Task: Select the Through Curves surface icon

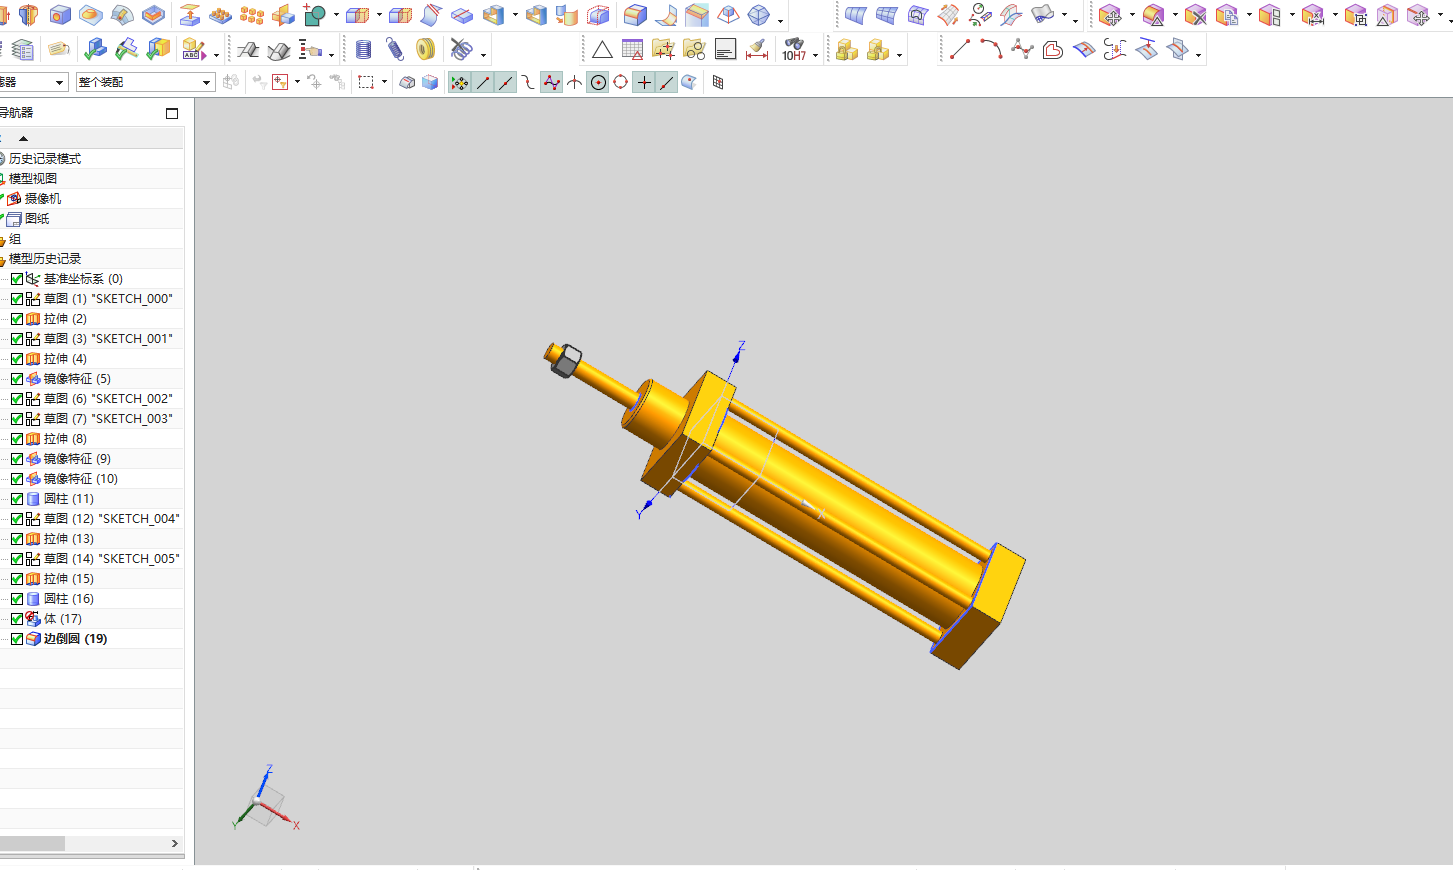Action: click(x=855, y=15)
